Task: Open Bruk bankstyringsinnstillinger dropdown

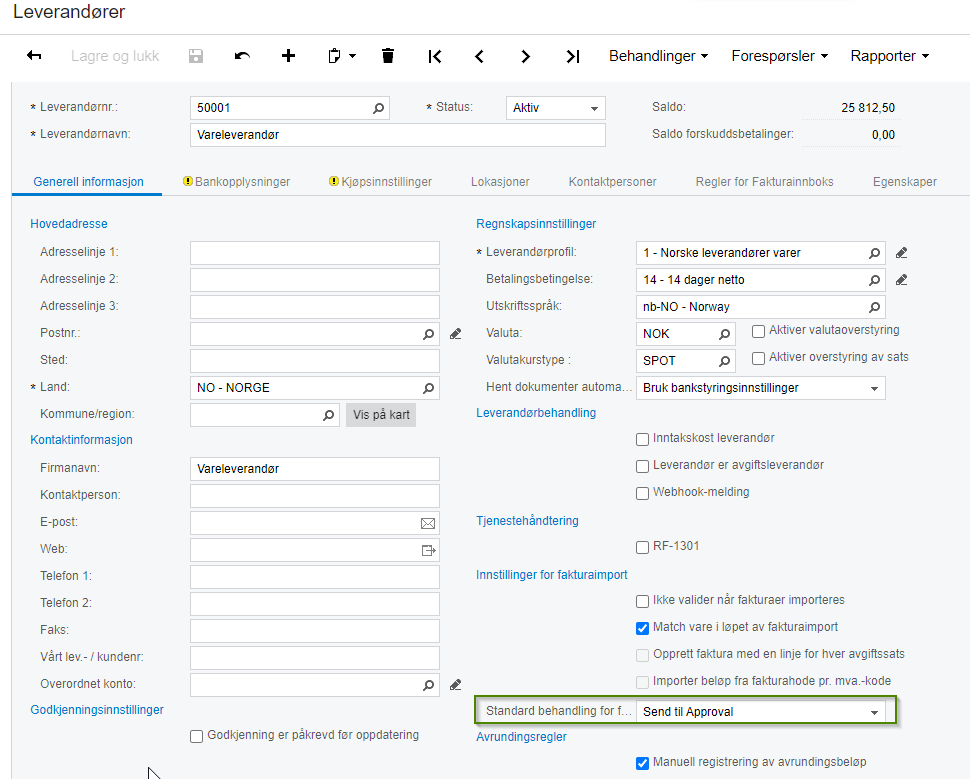Action: (761, 388)
